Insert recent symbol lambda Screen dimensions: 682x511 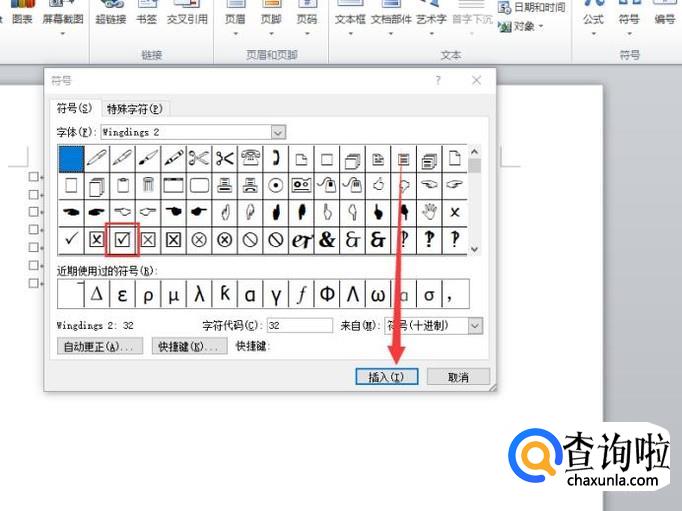[199, 294]
